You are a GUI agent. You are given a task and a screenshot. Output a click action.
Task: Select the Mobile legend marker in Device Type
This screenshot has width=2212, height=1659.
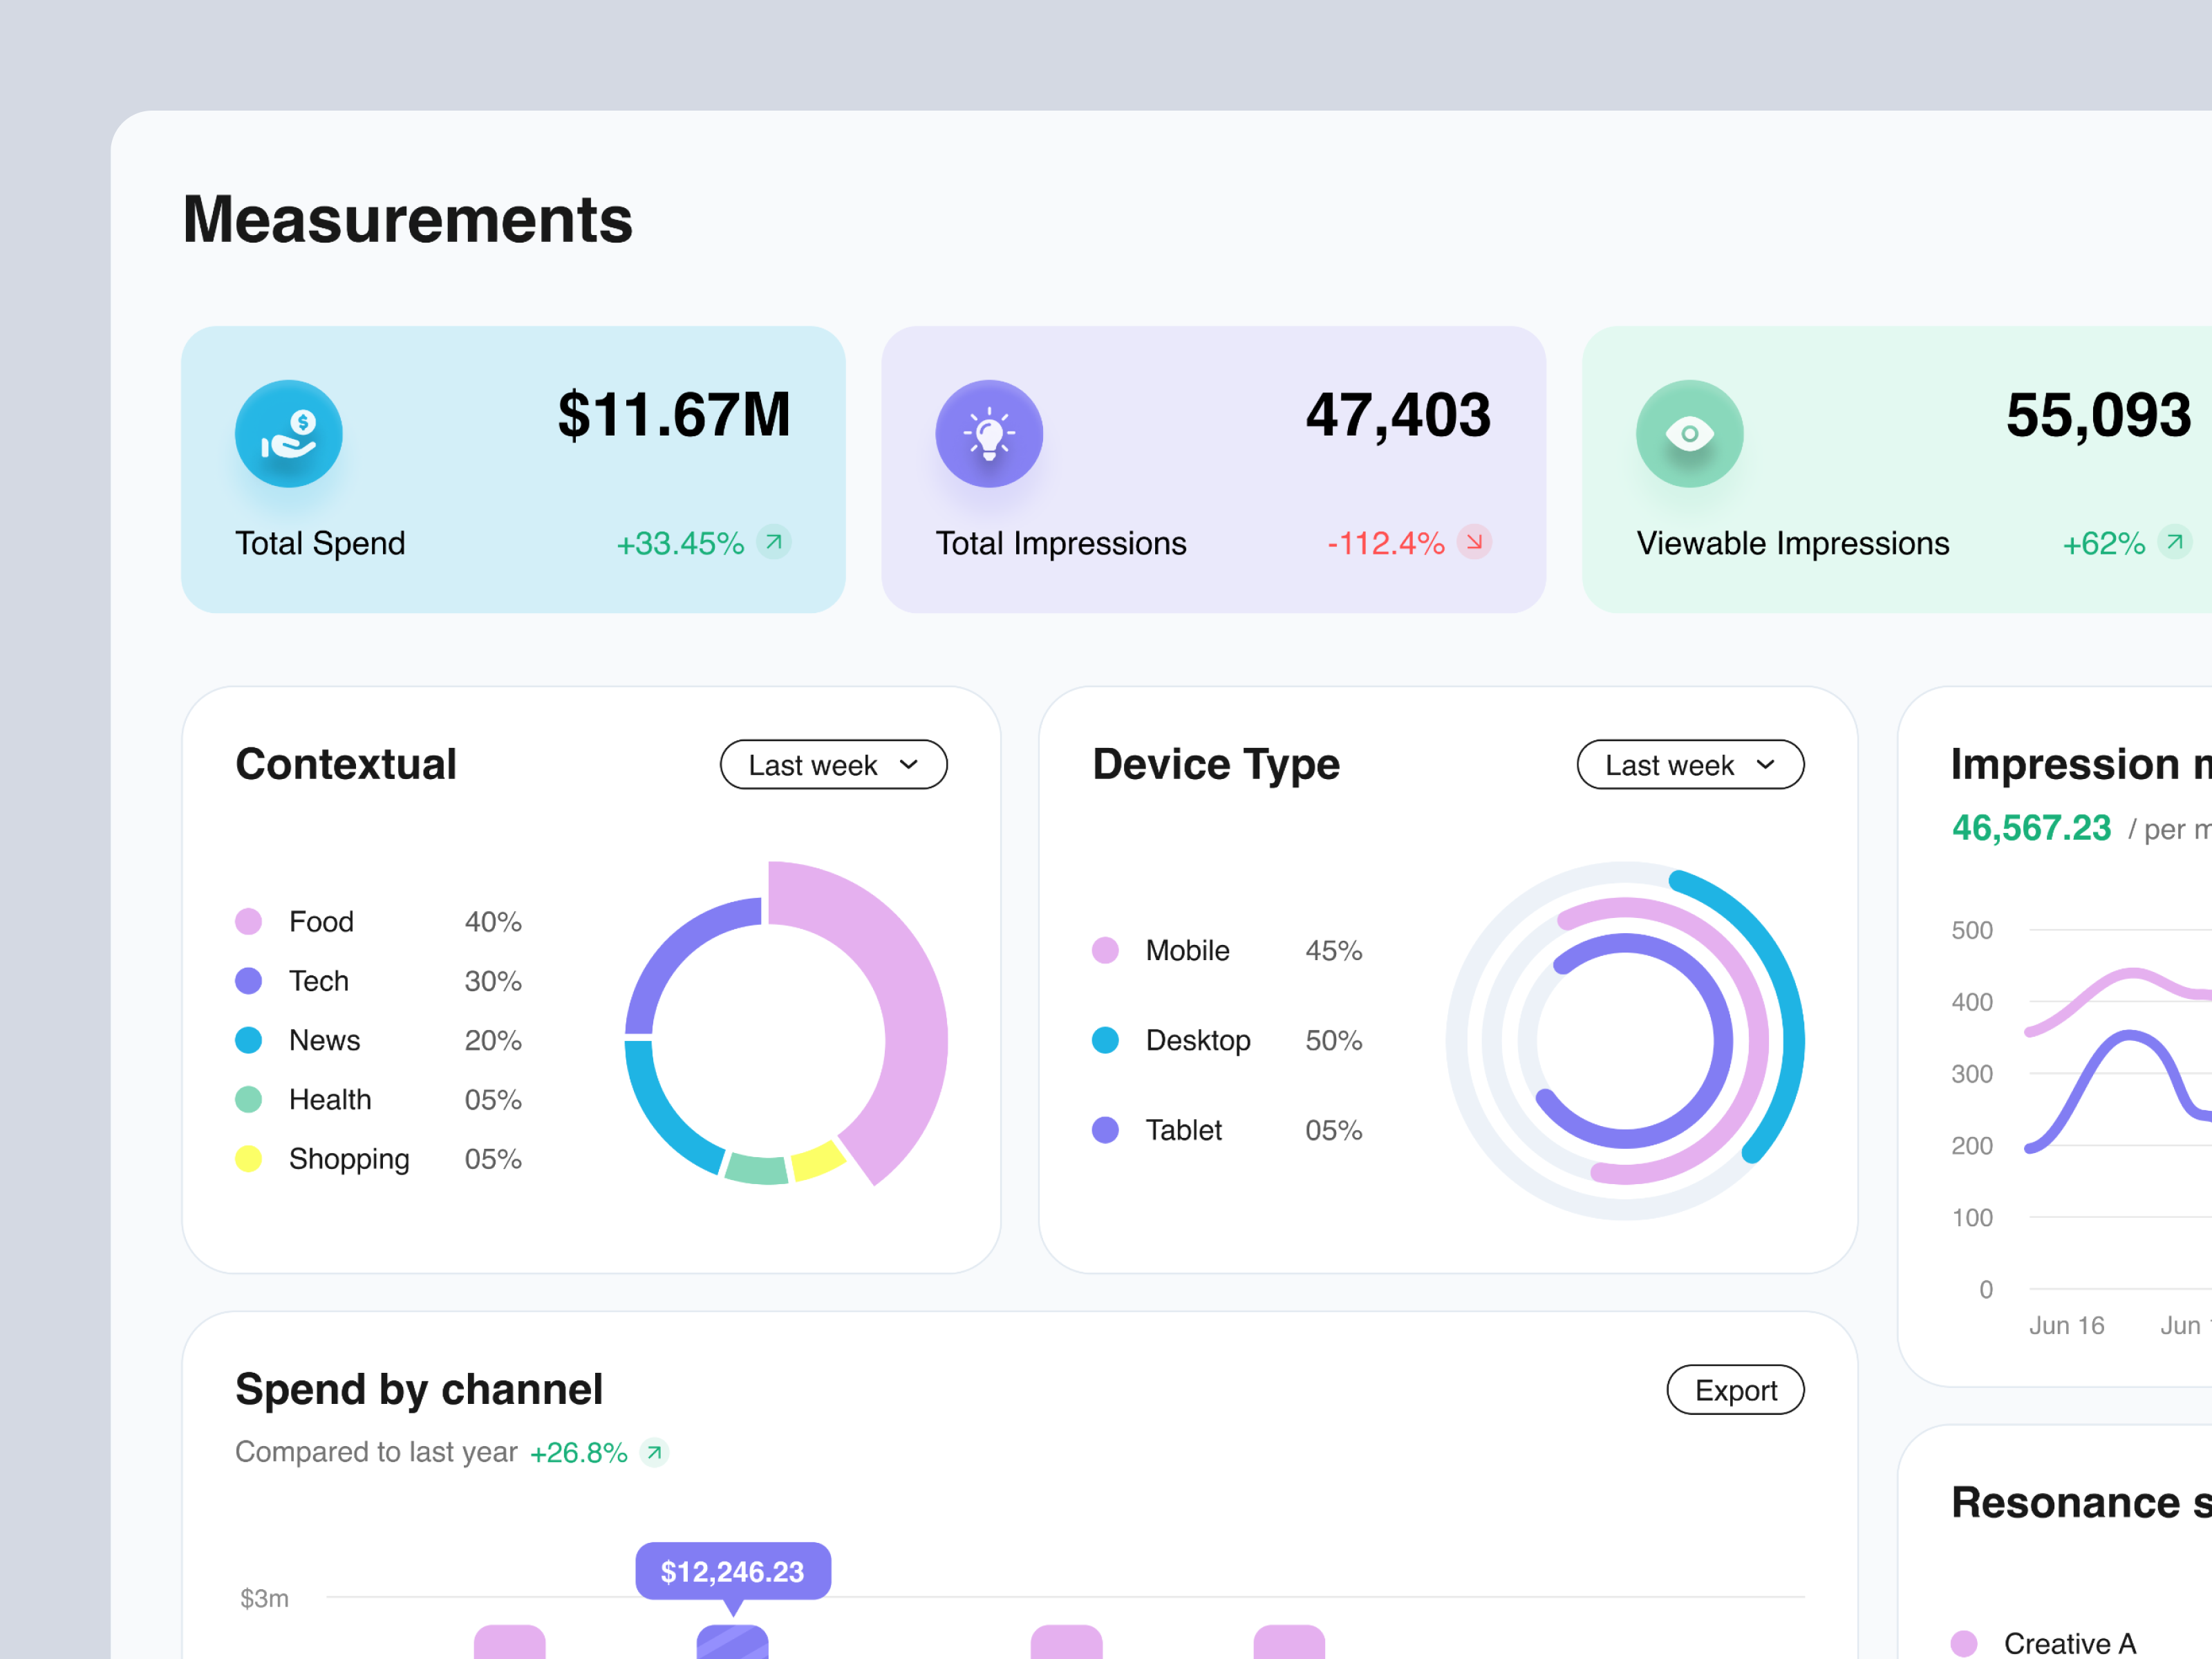coord(1106,950)
